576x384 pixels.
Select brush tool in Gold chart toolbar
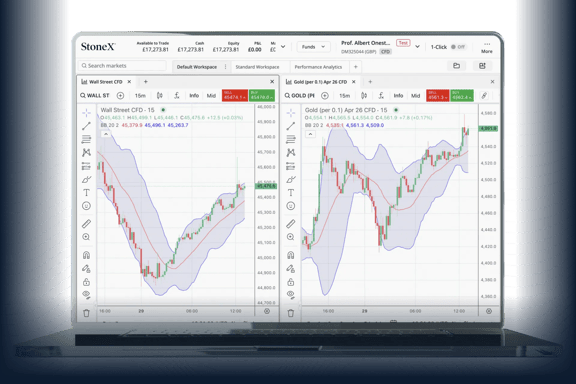[x=291, y=179]
